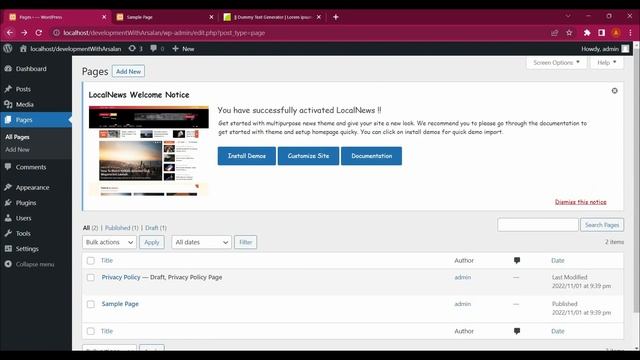Expand the Screen Options panel

[x=556, y=62]
